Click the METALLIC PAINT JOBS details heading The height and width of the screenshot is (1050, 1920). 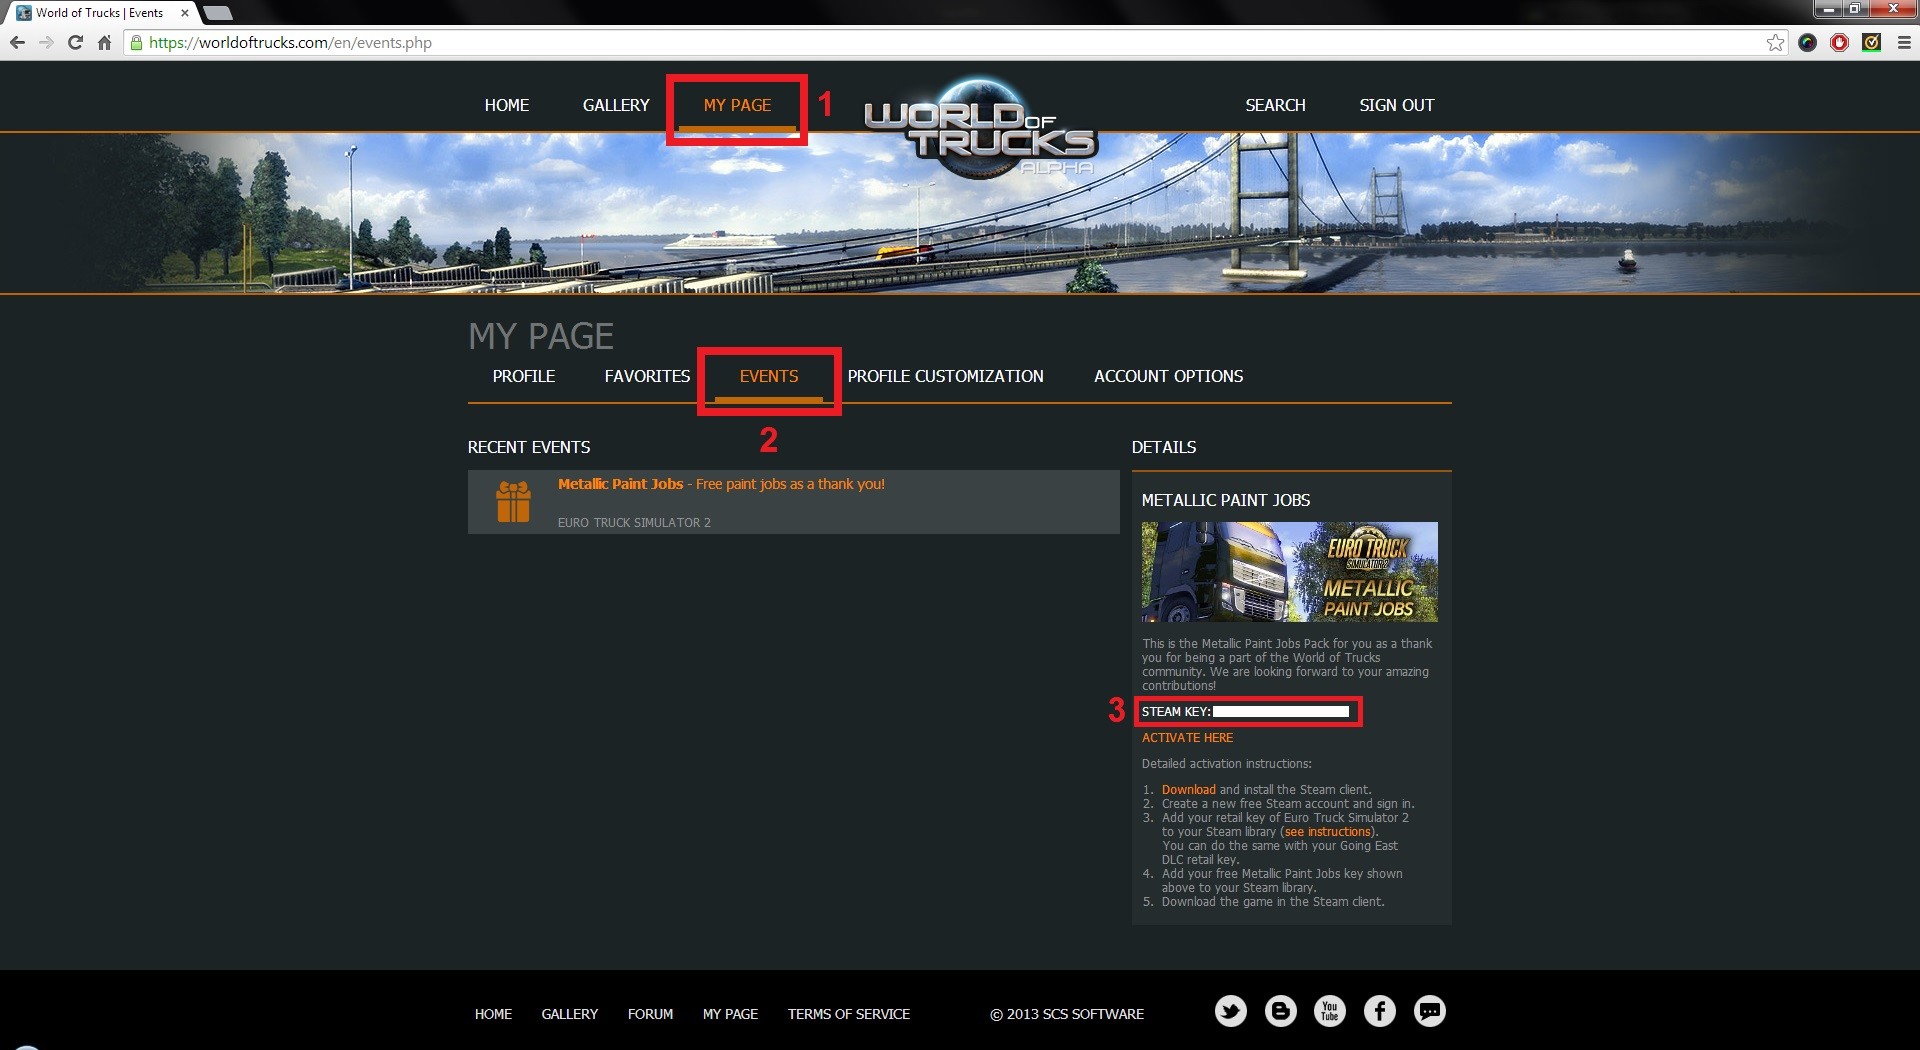1226,500
